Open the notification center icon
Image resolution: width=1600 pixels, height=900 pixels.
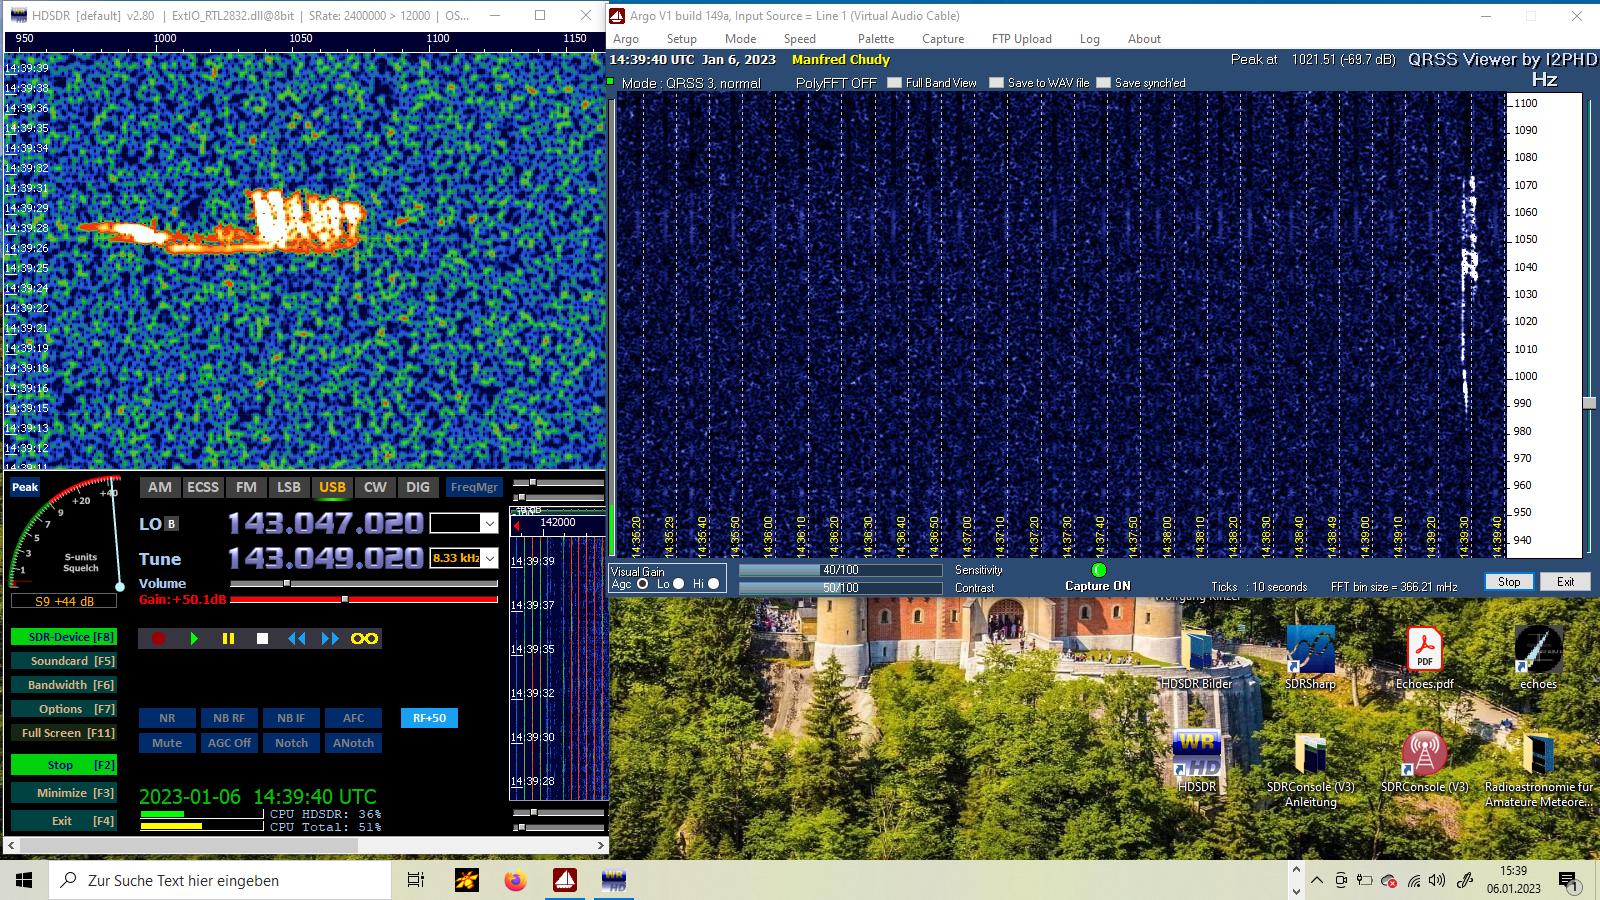click(1568, 881)
